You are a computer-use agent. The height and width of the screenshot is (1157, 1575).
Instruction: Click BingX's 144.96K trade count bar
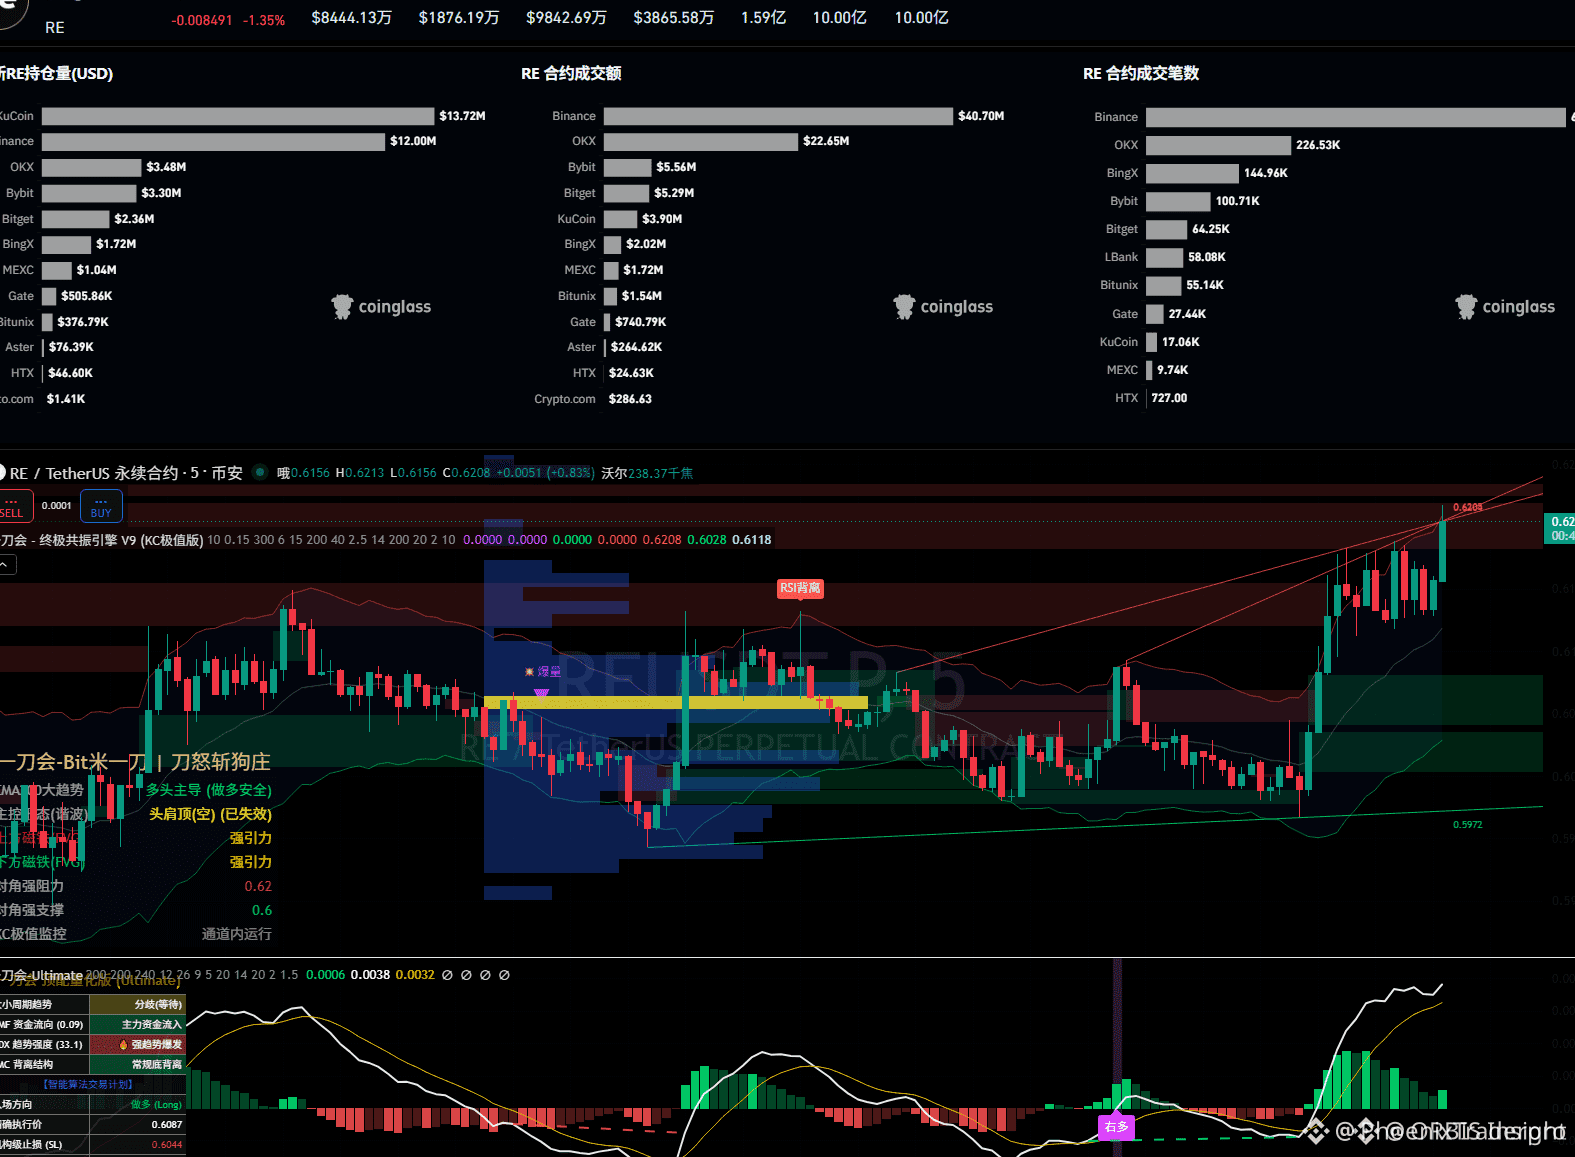pyautogui.click(x=1192, y=173)
